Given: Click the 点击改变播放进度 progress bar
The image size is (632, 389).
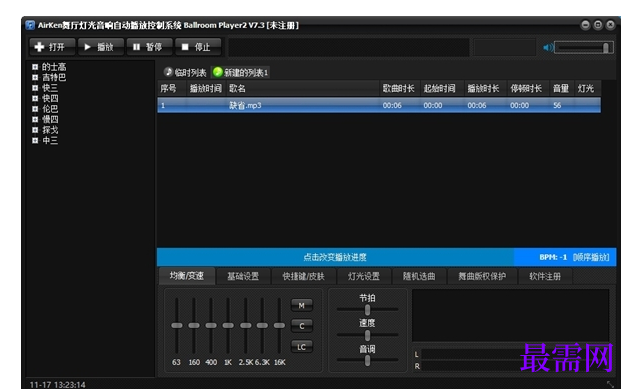Looking at the screenshot, I should tap(335, 257).
